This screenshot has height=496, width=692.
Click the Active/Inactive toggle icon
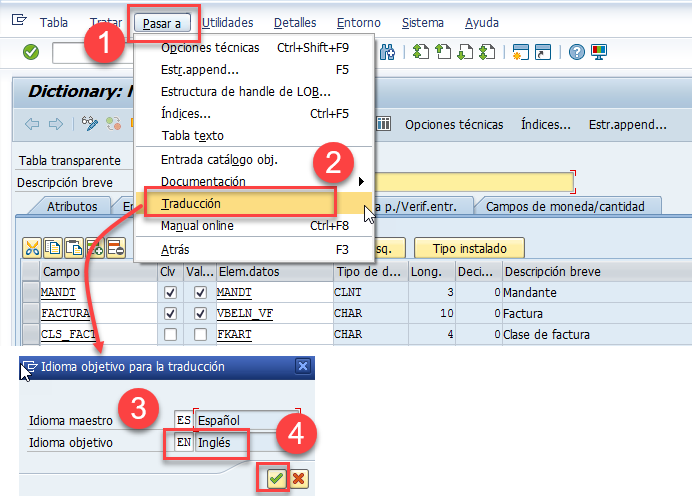click(113, 124)
